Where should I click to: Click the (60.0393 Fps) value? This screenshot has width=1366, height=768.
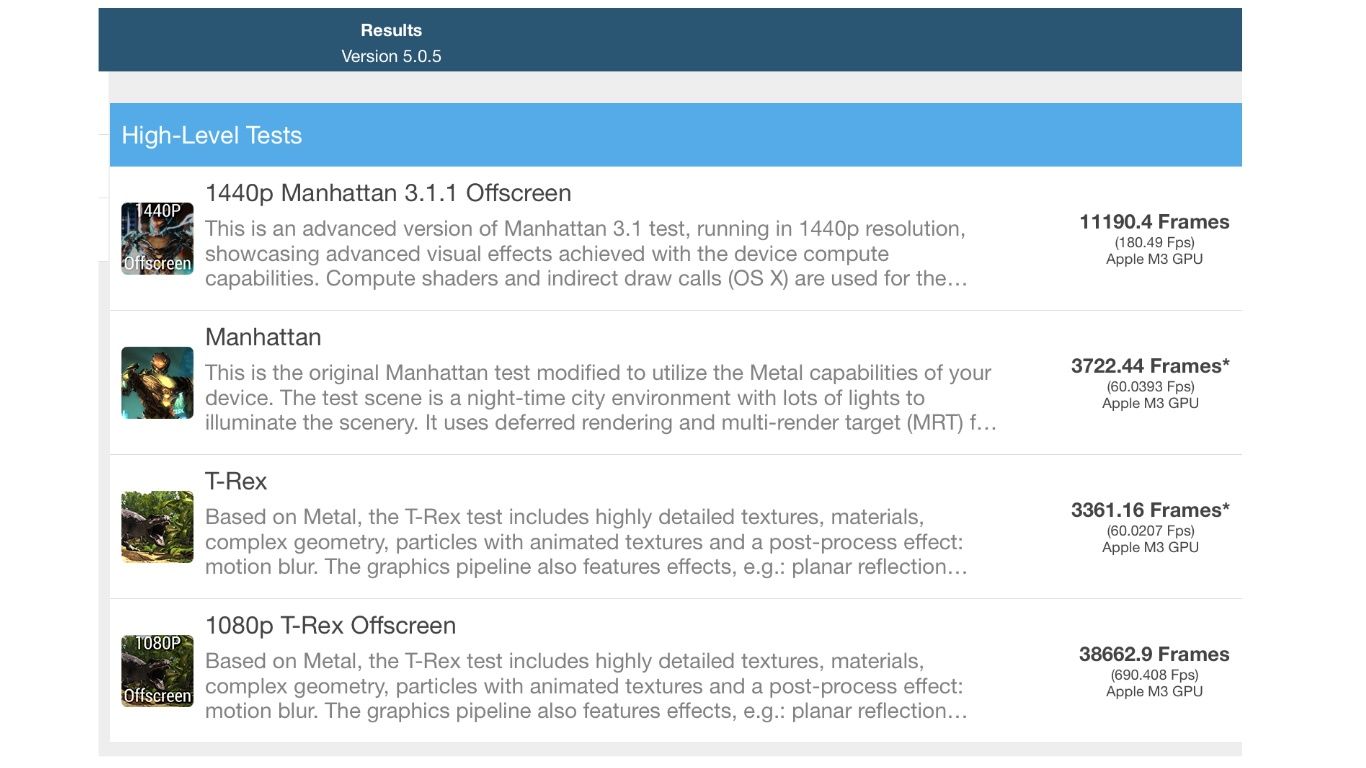click(1150, 386)
